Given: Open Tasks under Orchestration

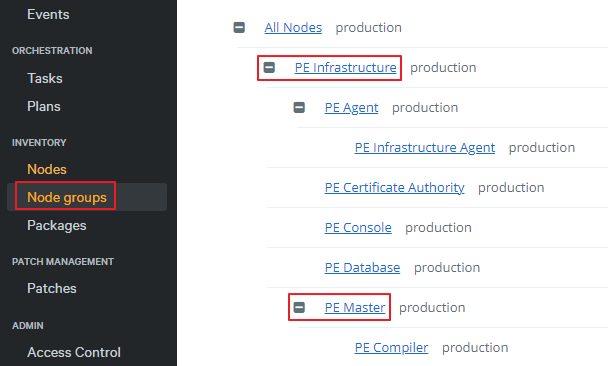Looking at the screenshot, I should pyautogui.click(x=45, y=78).
